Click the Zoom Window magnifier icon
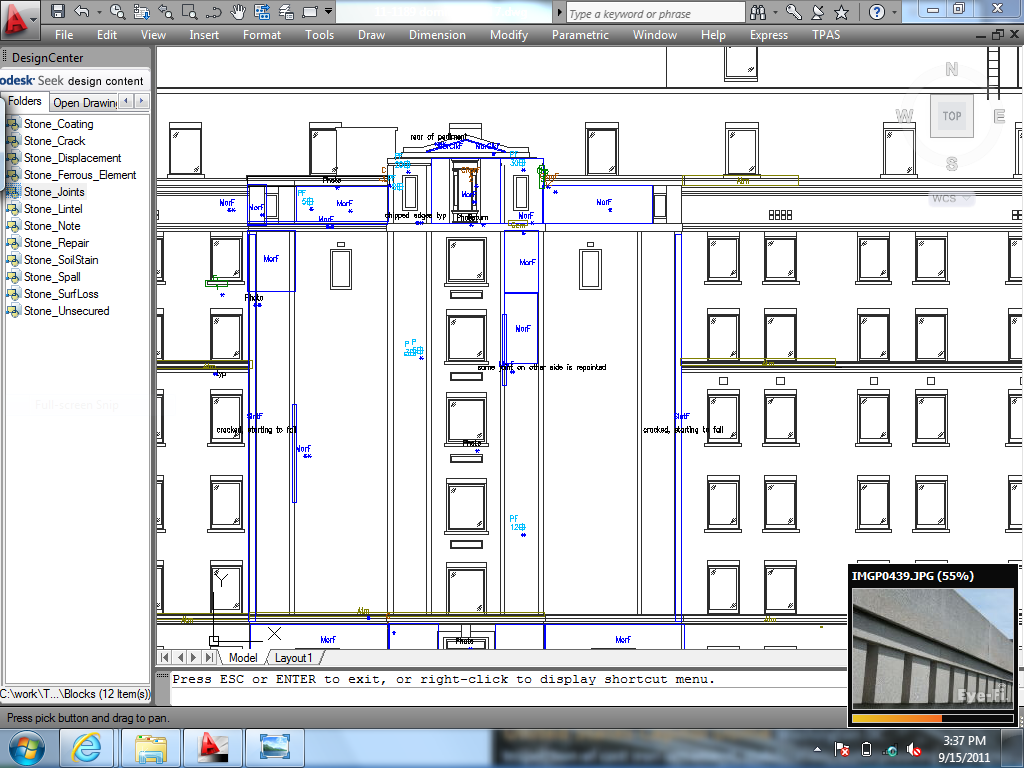Screen dimensions: 1024x768 (x=188, y=12)
